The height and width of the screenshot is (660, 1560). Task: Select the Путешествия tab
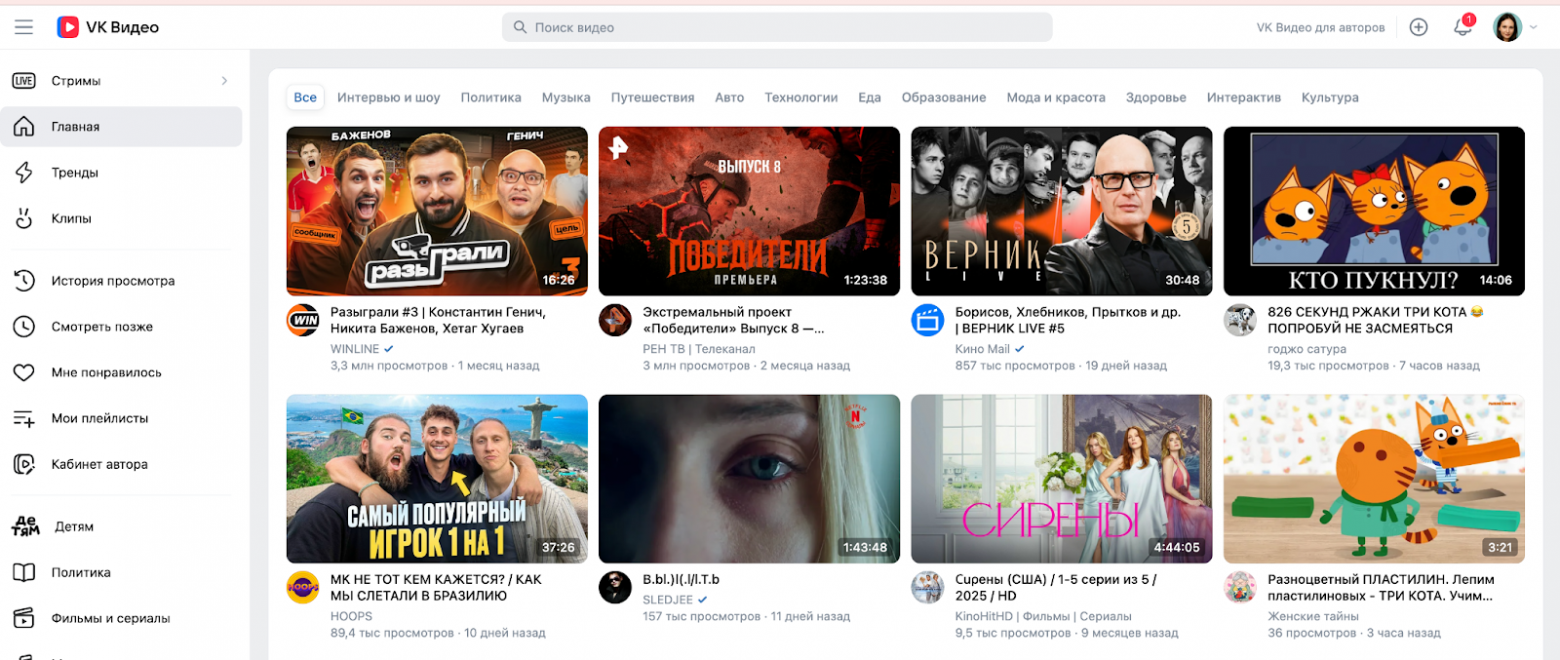(x=652, y=97)
